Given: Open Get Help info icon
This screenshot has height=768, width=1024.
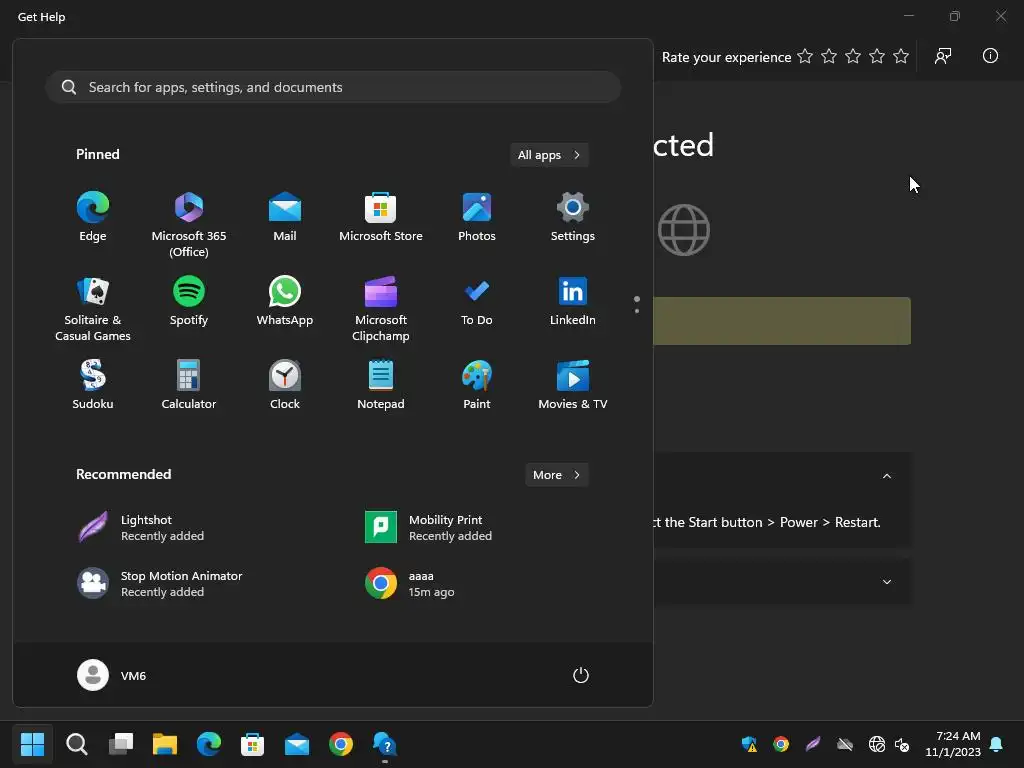Looking at the screenshot, I should point(990,56).
